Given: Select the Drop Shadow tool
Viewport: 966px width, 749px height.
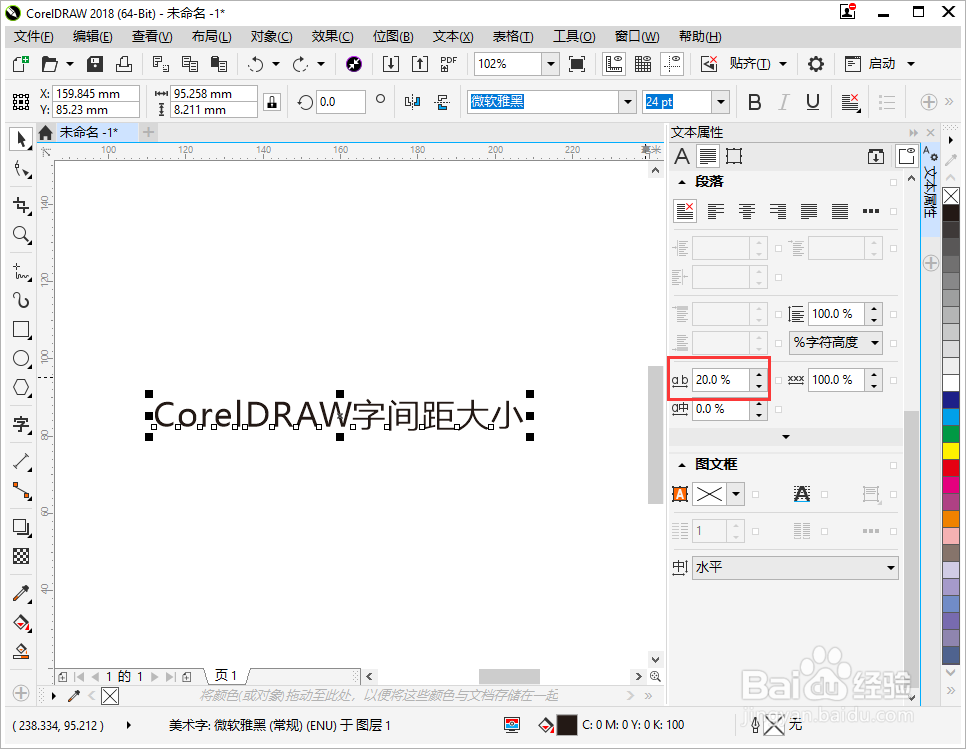Looking at the screenshot, I should click(x=22, y=527).
